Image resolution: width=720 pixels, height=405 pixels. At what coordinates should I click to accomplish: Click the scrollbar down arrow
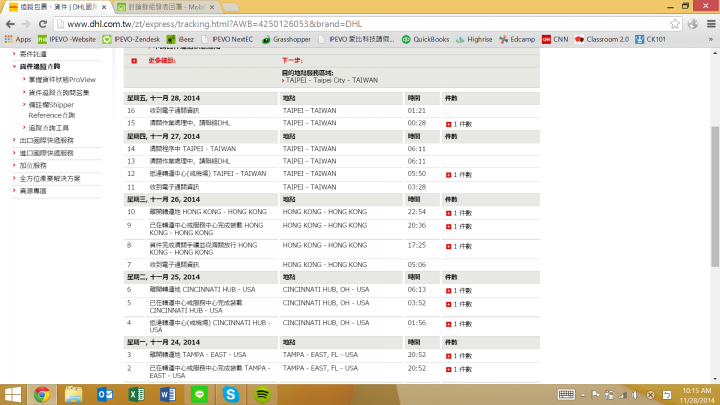click(x=715, y=379)
